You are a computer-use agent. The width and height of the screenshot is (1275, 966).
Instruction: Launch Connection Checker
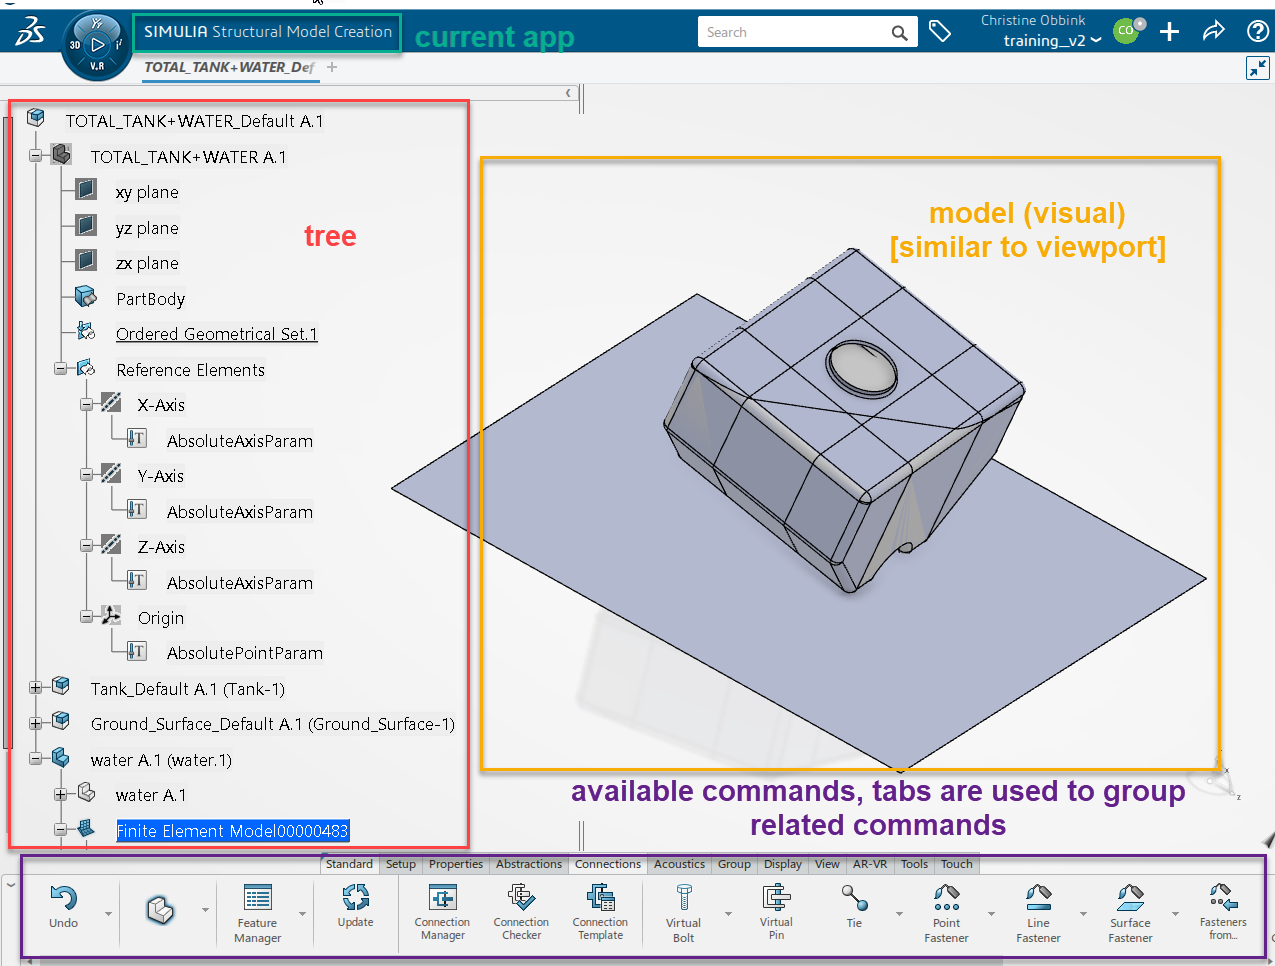521,913
